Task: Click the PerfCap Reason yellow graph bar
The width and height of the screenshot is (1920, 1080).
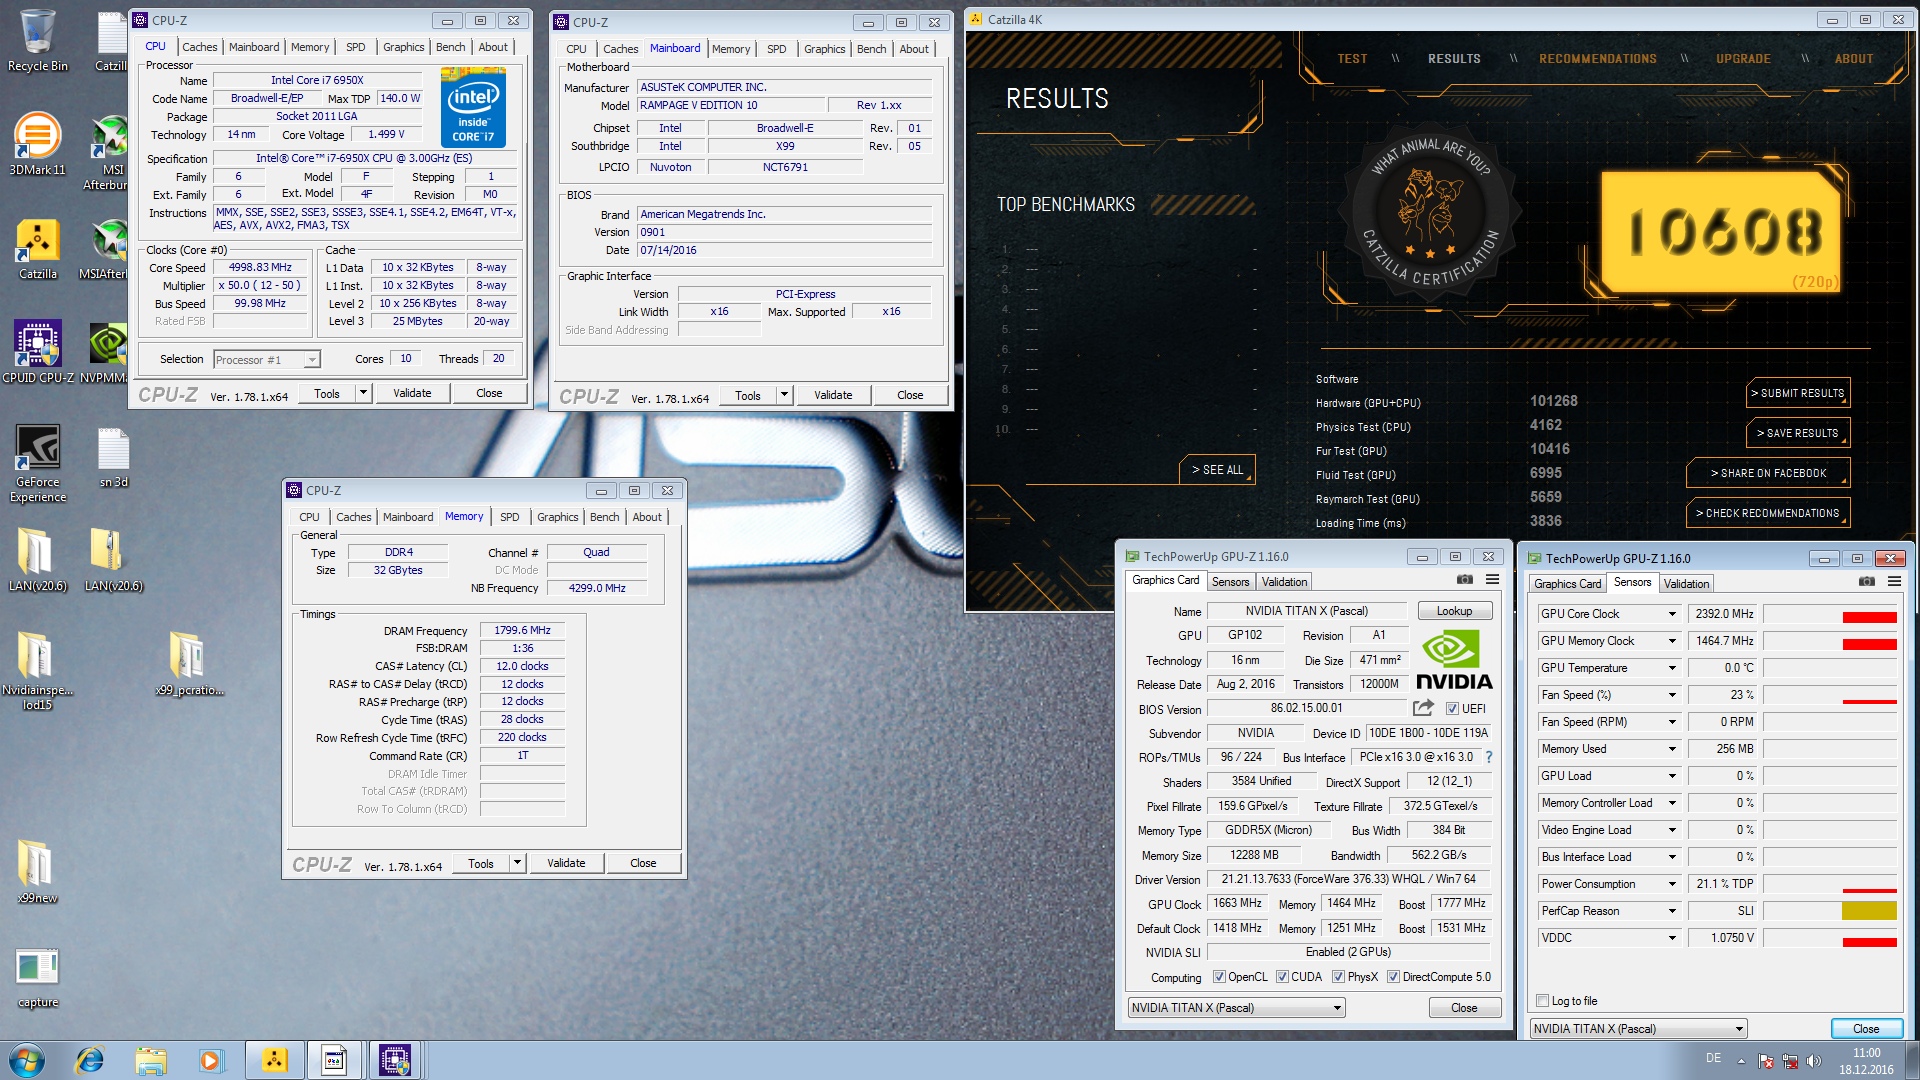Action: 1869,911
